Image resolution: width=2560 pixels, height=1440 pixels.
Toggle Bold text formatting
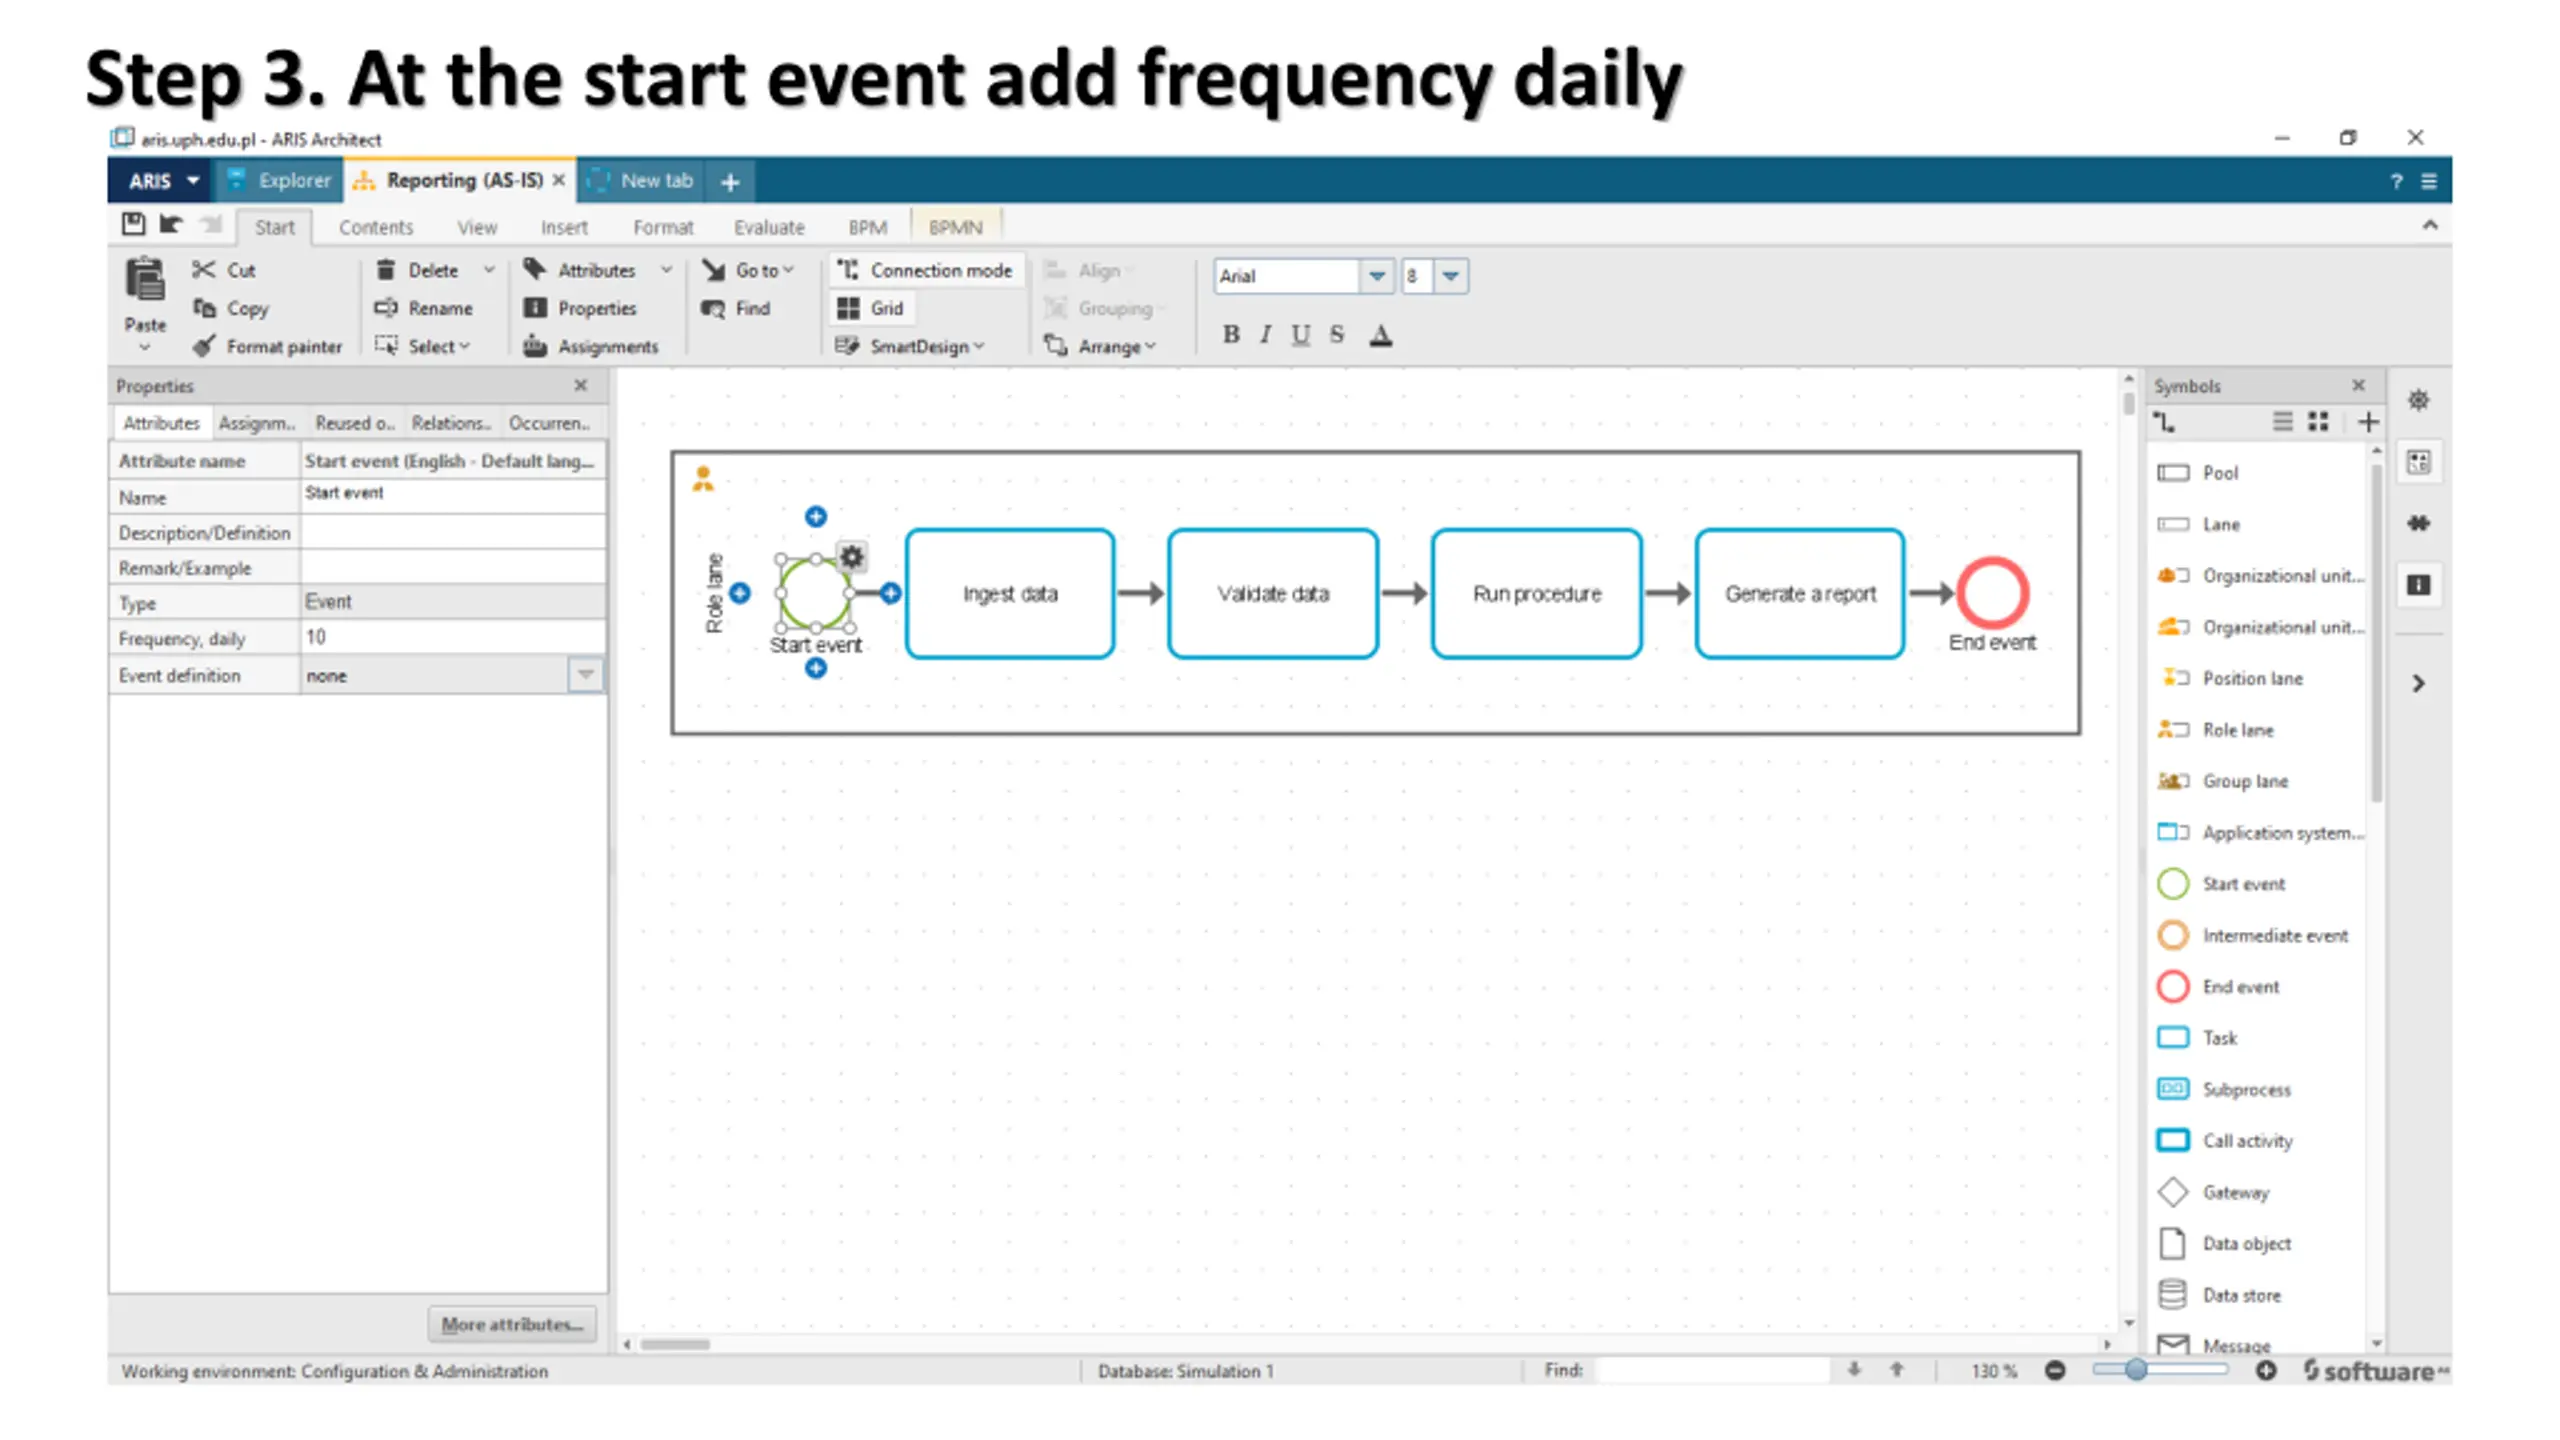[1231, 335]
